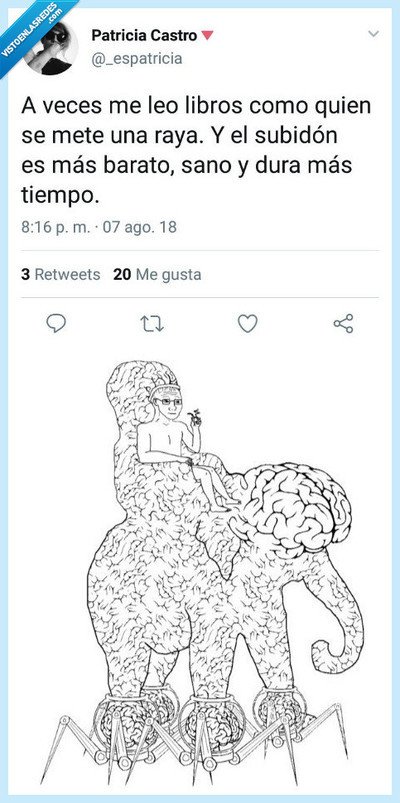Click the 07 ago. 18 date text
This screenshot has height=803, width=400.
[140, 227]
